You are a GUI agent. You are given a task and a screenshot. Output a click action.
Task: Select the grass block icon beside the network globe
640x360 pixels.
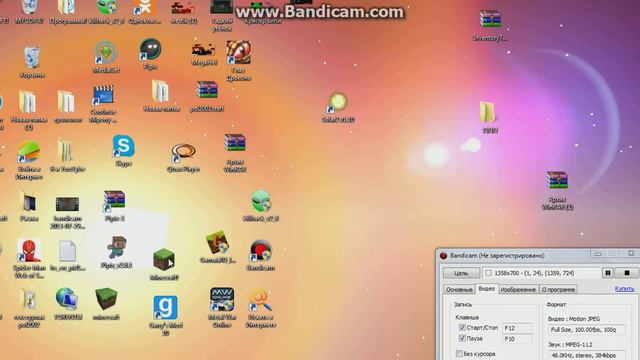pos(106,299)
